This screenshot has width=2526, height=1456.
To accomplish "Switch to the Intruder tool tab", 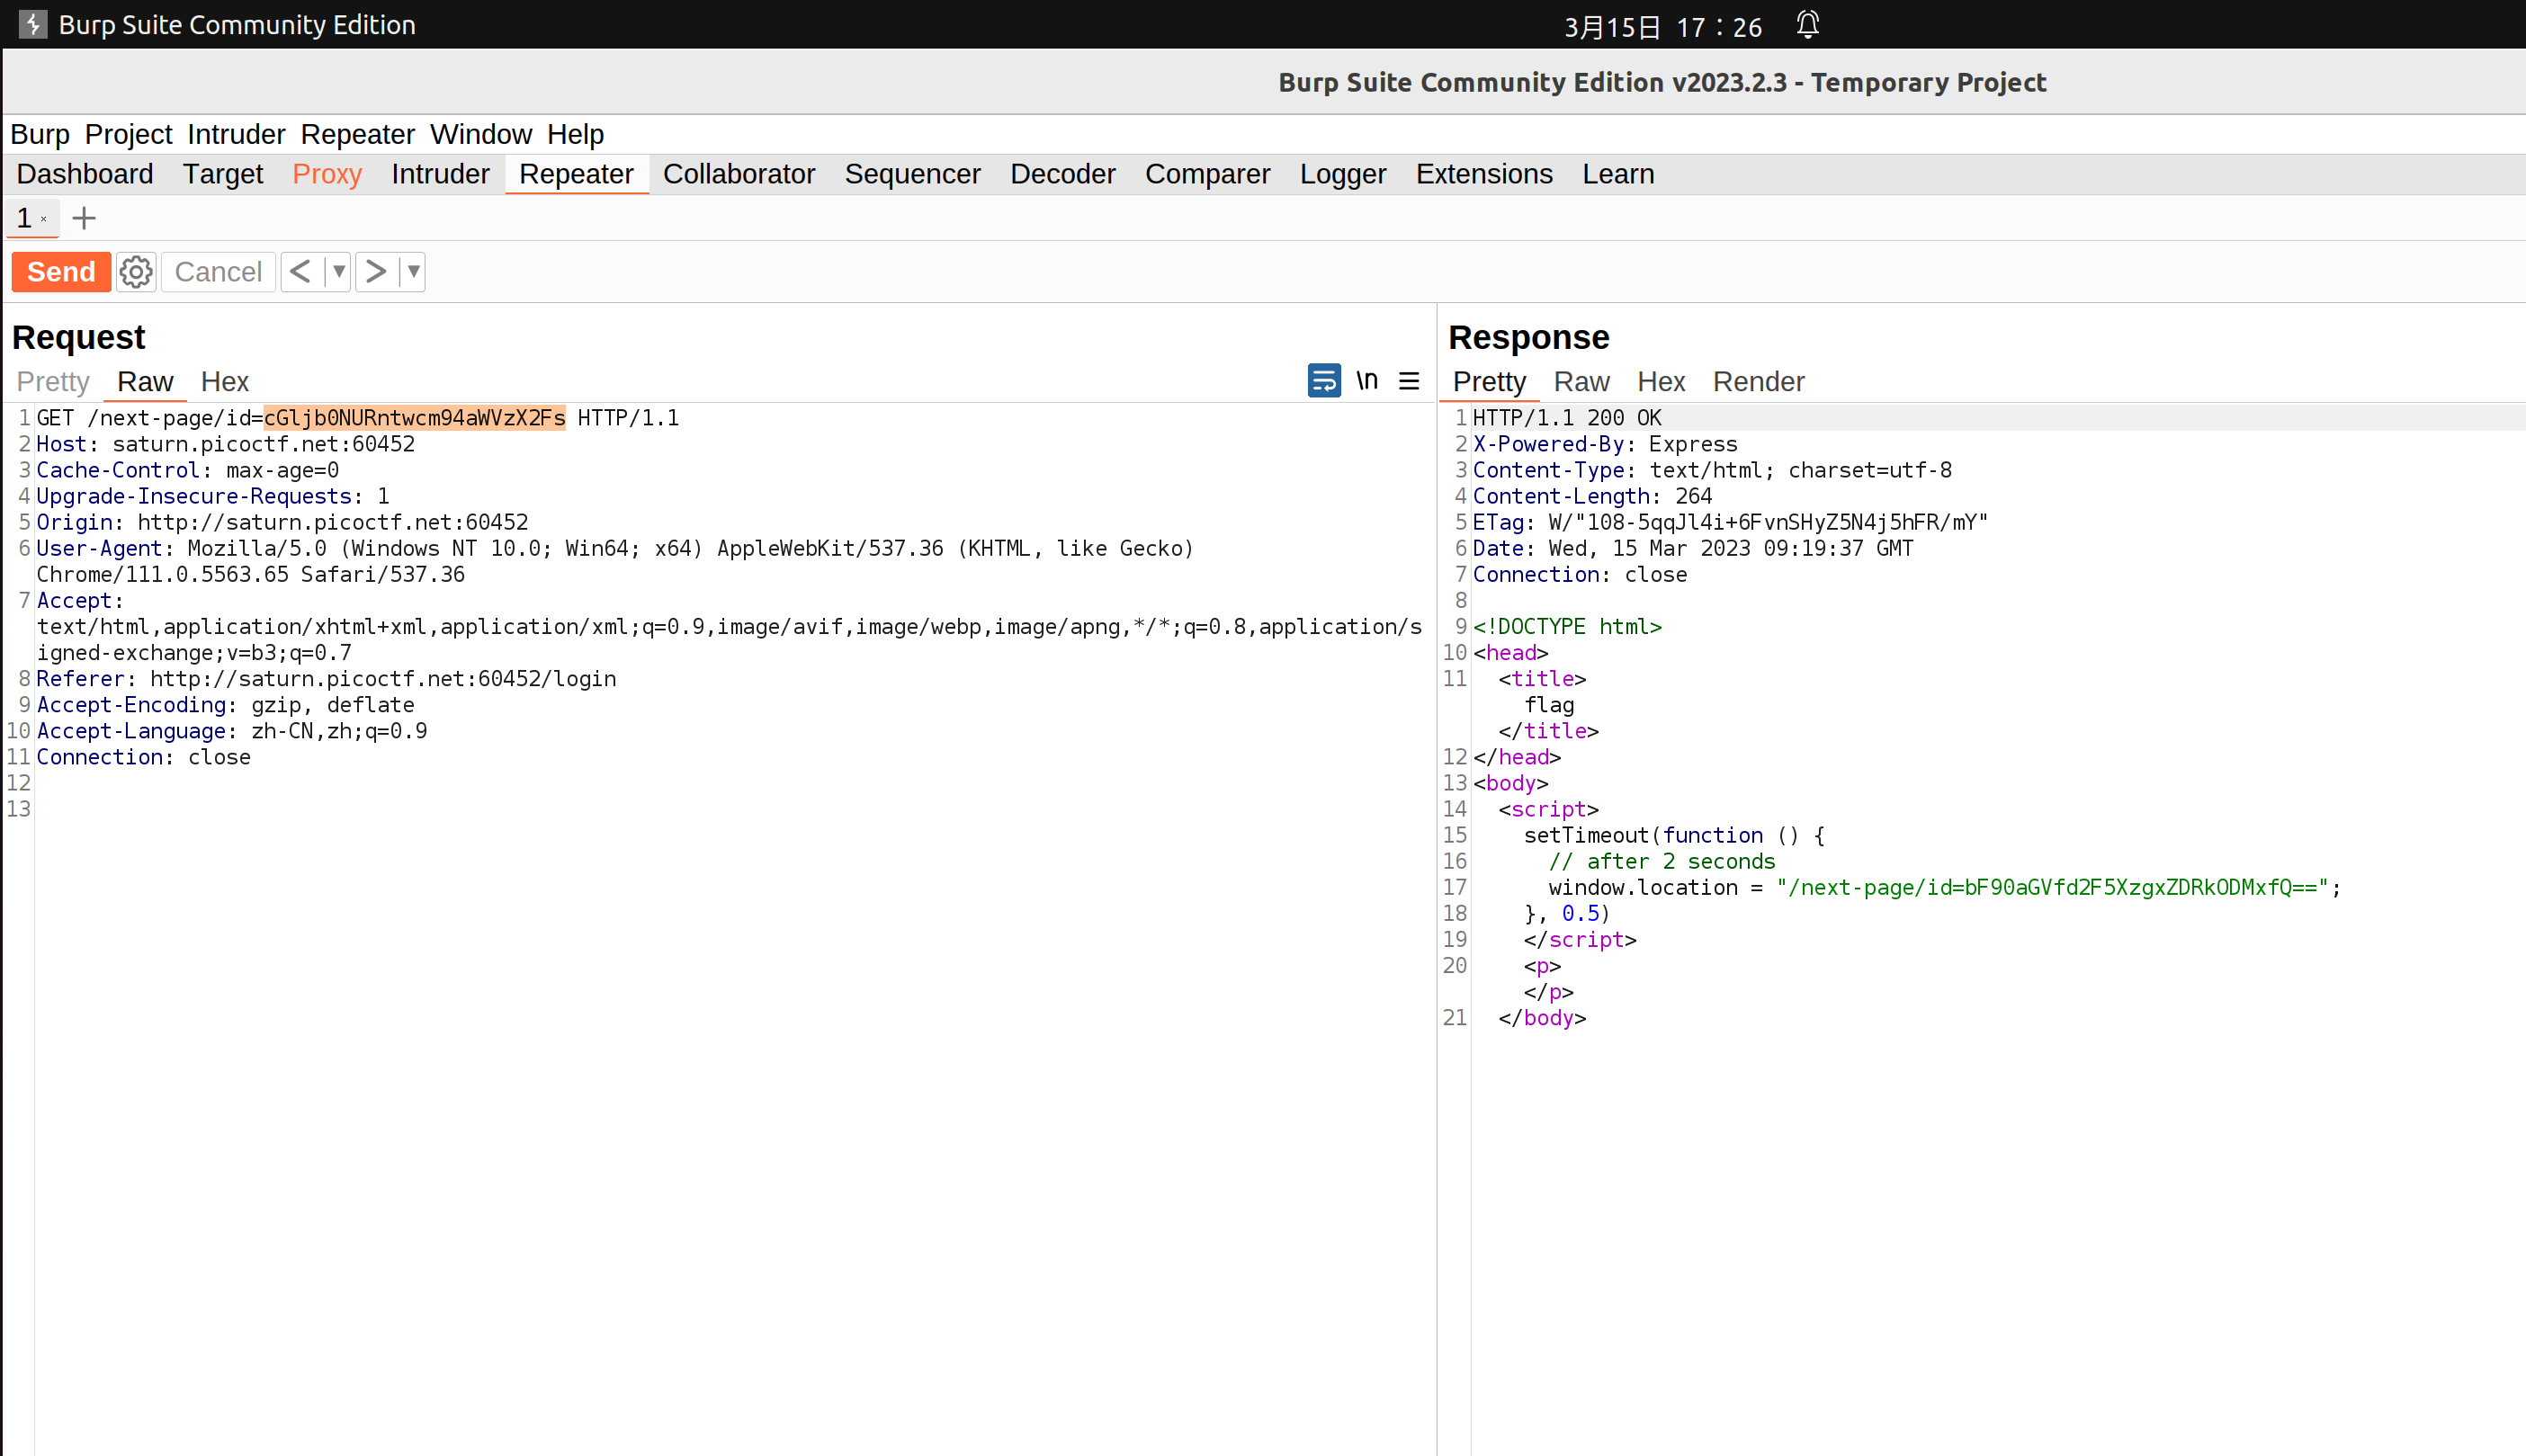I will [x=441, y=174].
